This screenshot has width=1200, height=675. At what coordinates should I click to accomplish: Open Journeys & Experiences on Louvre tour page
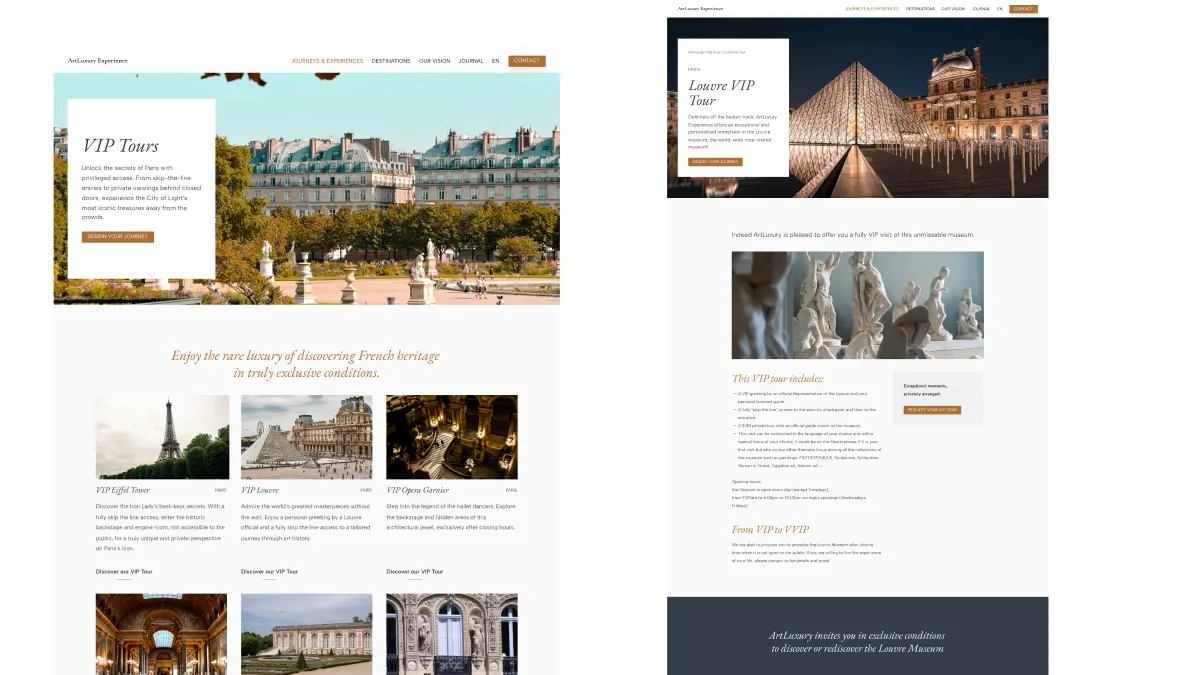[x=872, y=9]
